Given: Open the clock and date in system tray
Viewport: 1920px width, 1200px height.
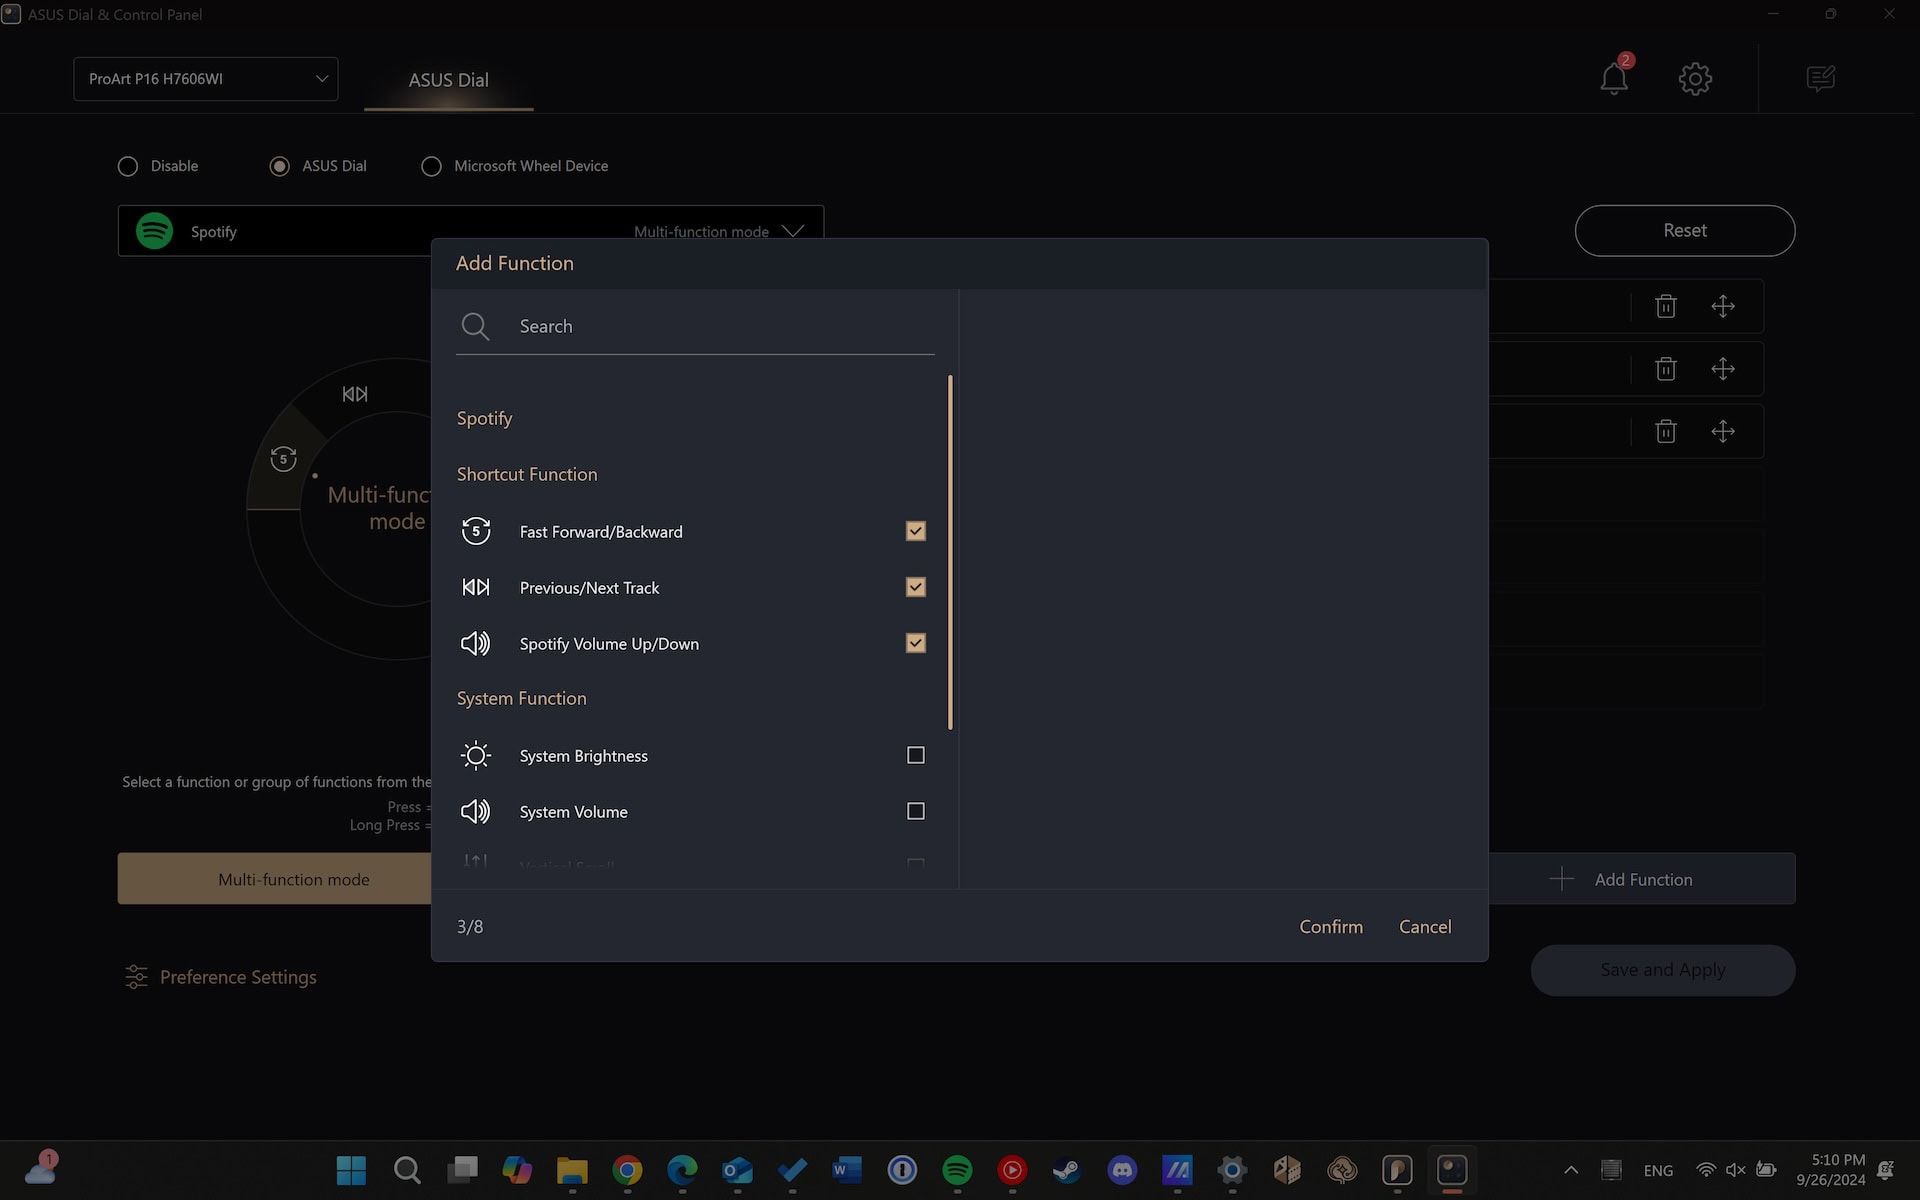Looking at the screenshot, I should coord(1830,1170).
